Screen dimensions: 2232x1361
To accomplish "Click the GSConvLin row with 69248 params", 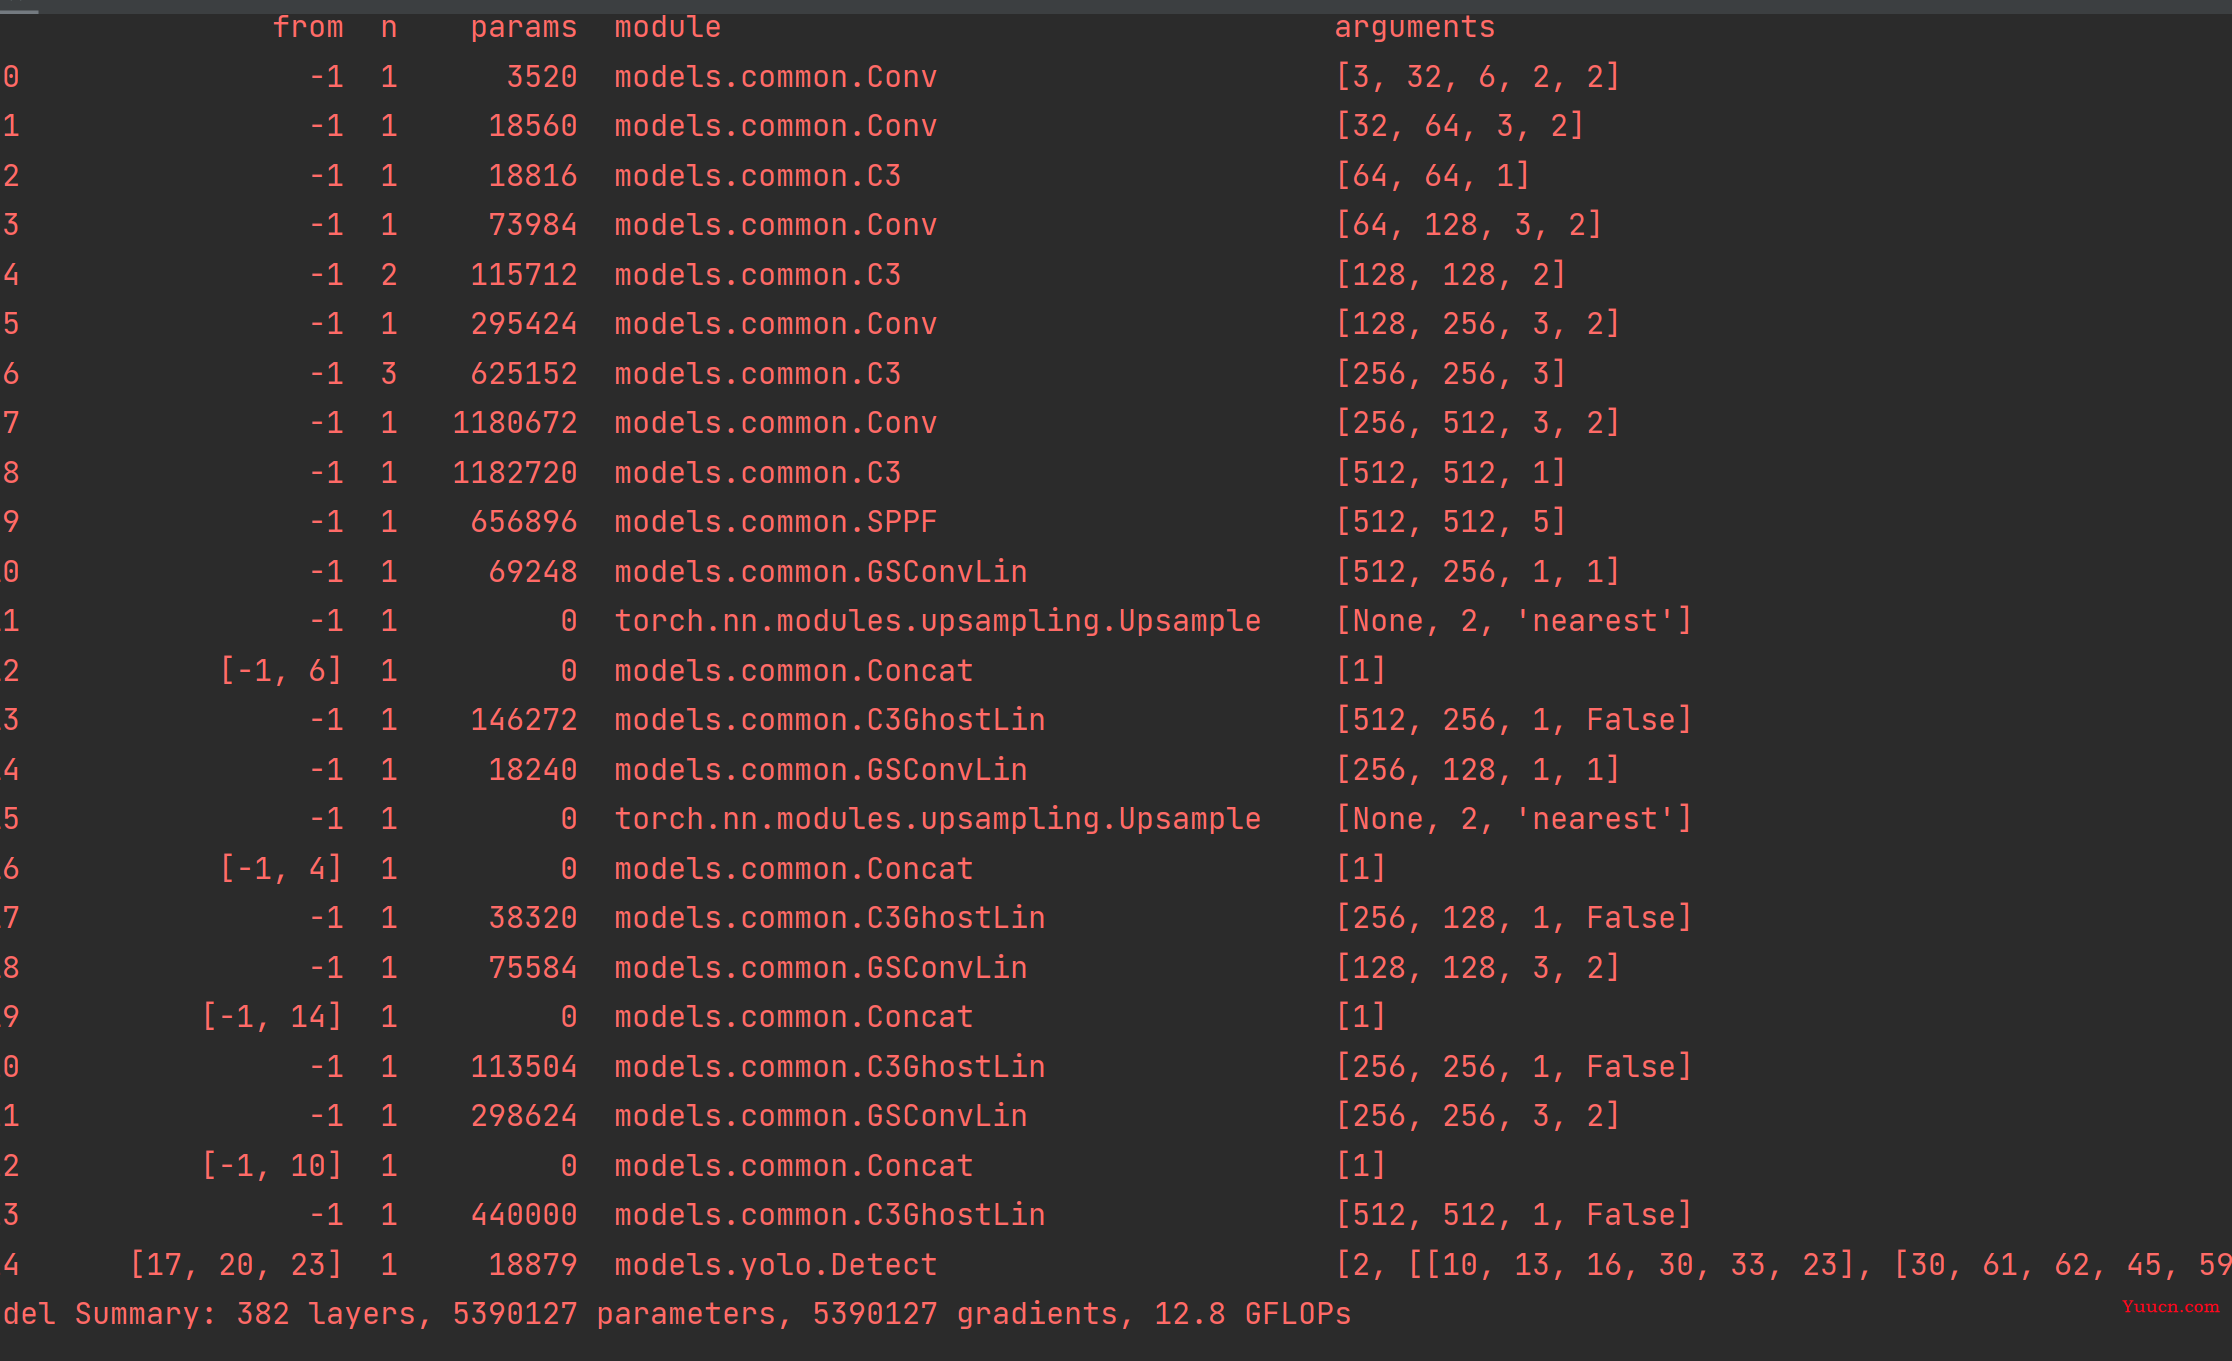I will (x=1116, y=571).
